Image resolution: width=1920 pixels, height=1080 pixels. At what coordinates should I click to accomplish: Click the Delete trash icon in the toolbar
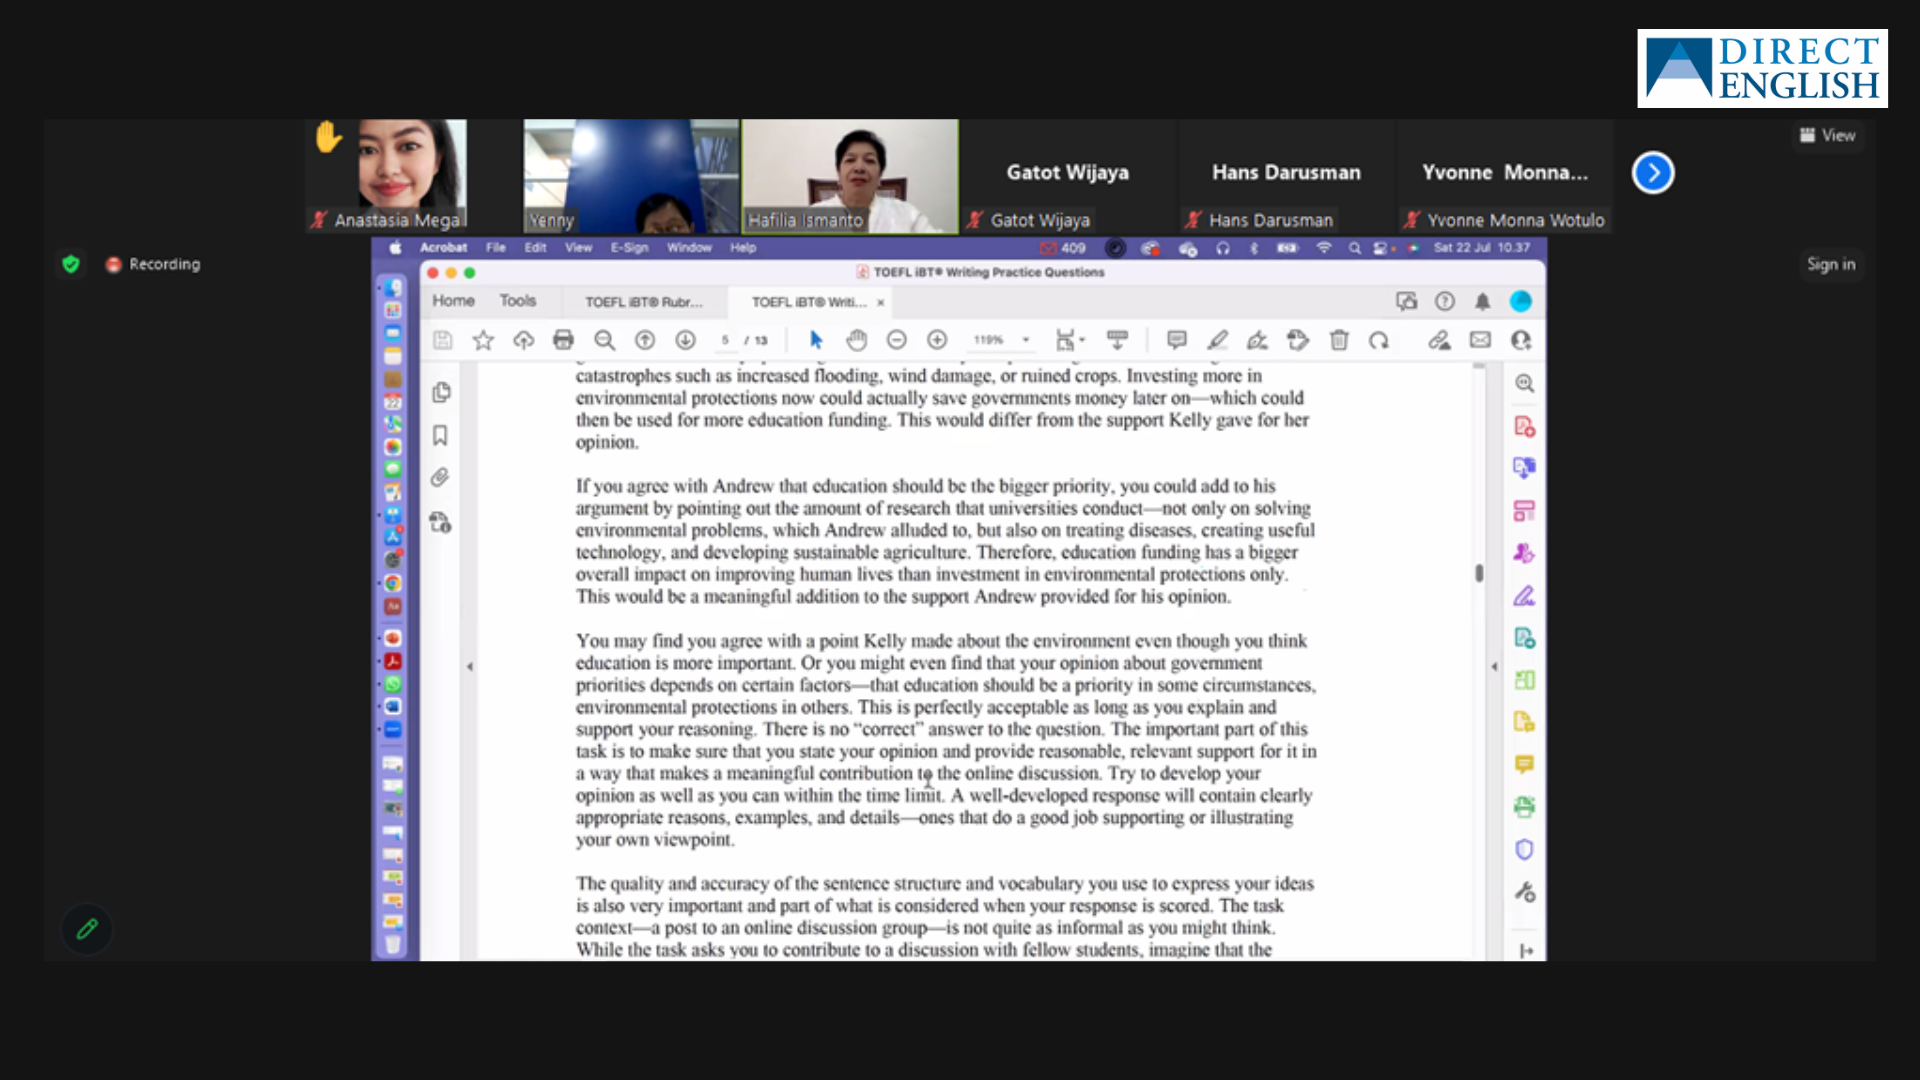pyautogui.click(x=1339, y=340)
